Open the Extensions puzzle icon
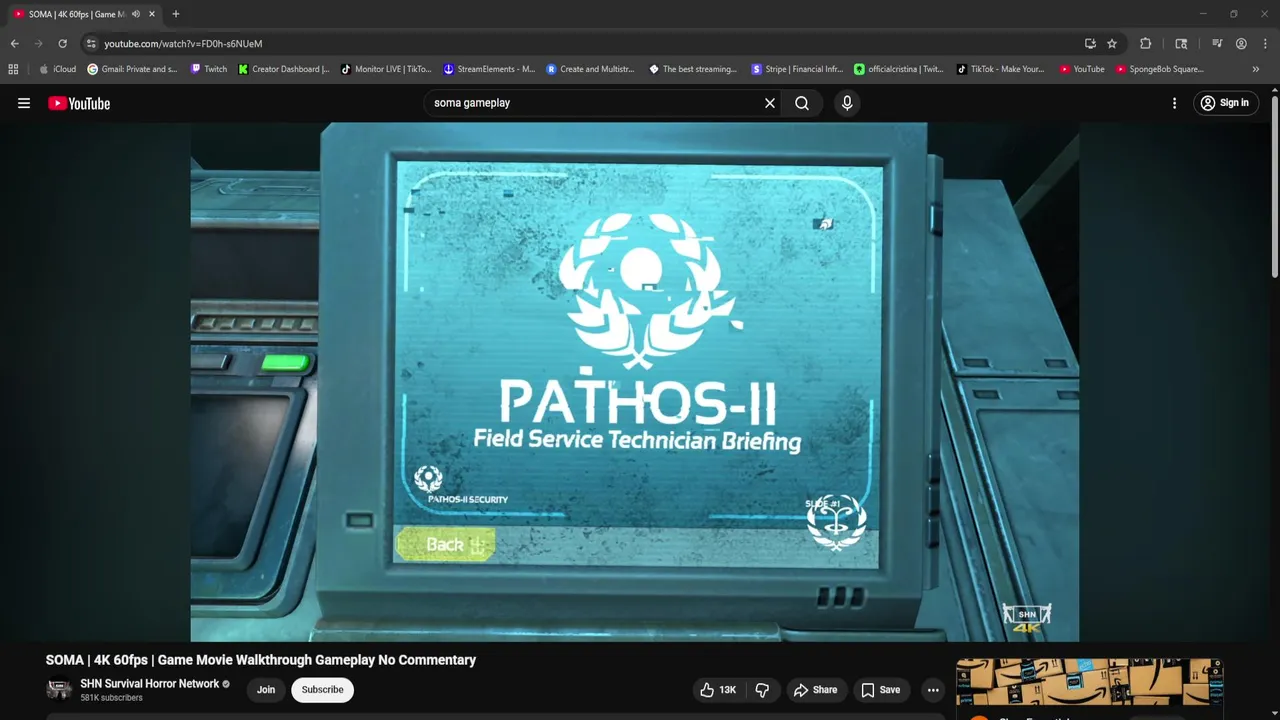This screenshot has height=720, width=1280. click(1146, 44)
